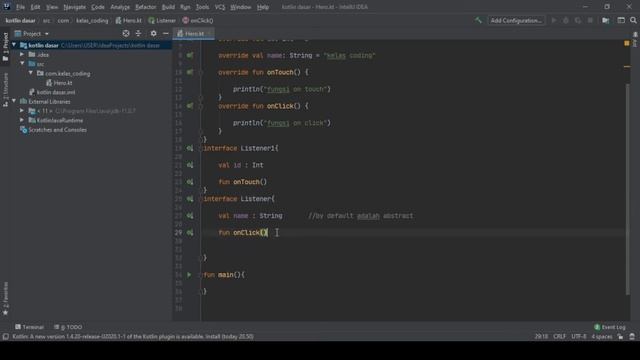
Task: Open the Terminal tool window
Action: tap(29, 327)
